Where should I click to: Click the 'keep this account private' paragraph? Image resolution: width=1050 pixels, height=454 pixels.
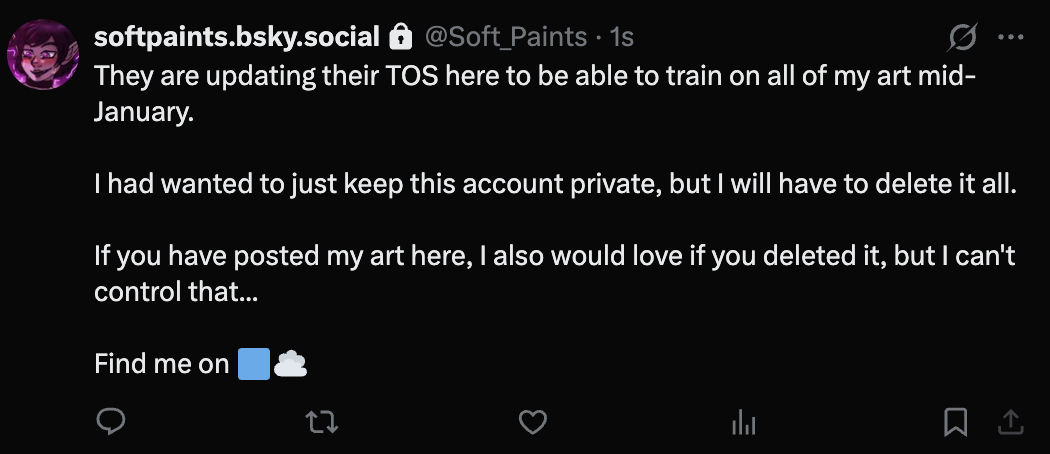554,185
